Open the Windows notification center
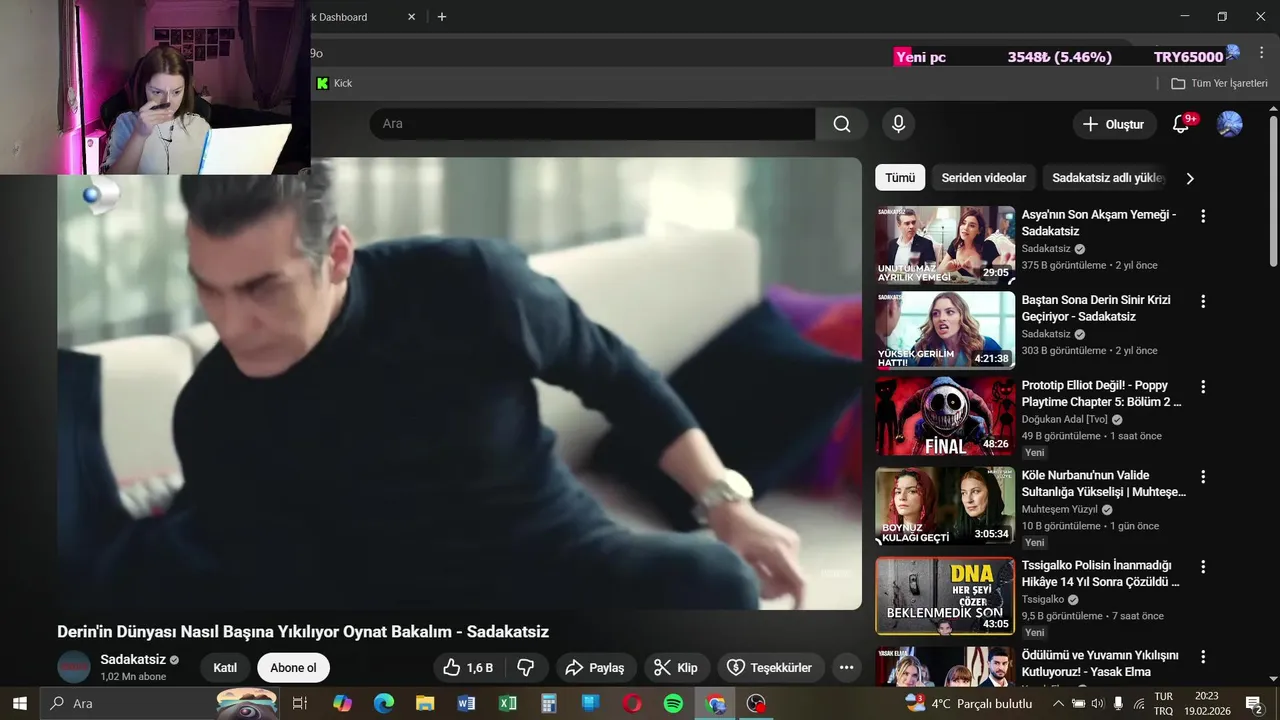This screenshot has height=720, width=1280. (x=1253, y=704)
